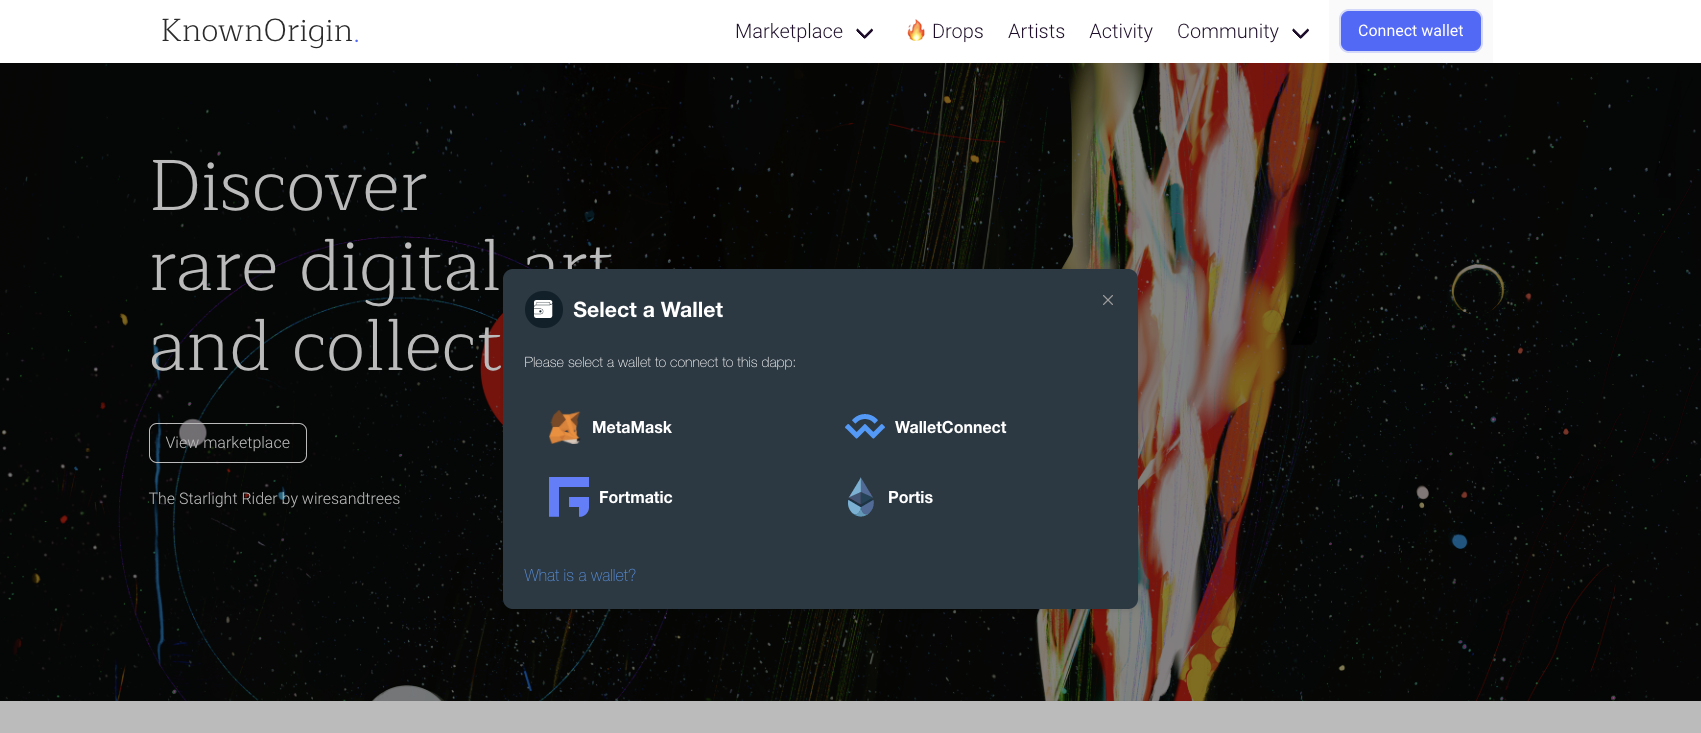This screenshot has height=733, width=1701.
Task: Open the What is a wallet? link
Action: pyautogui.click(x=580, y=575)
